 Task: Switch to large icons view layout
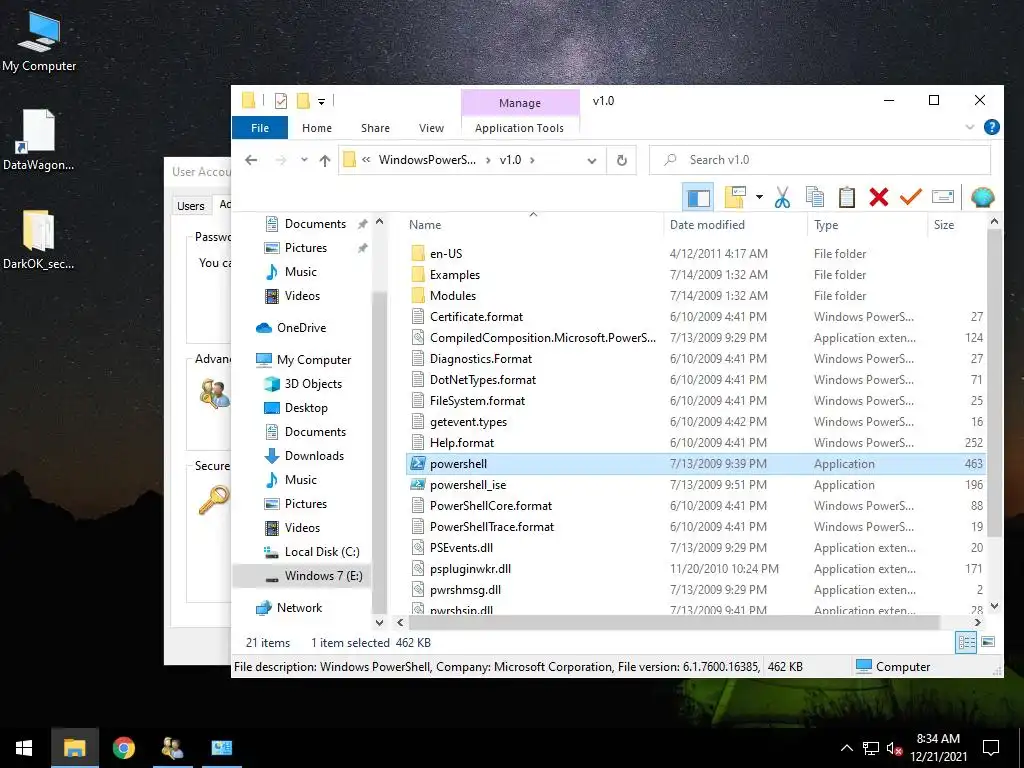click(988, 642)
